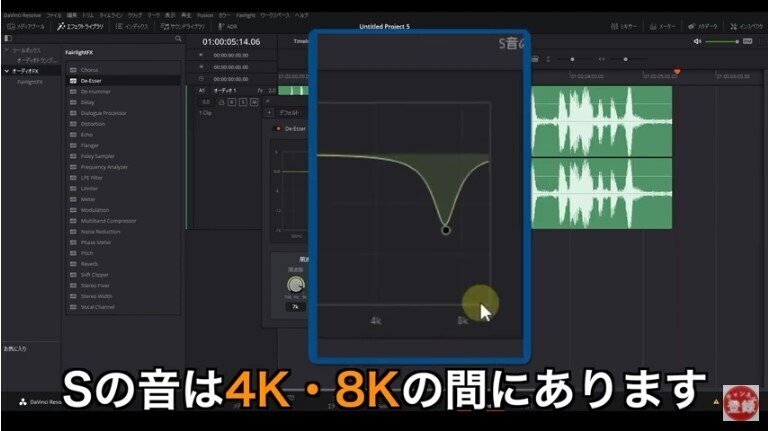Screen dimensions: 768x431
Task: Open the Metadata panel
Action: pyautogui.click(x=702, y=26)
